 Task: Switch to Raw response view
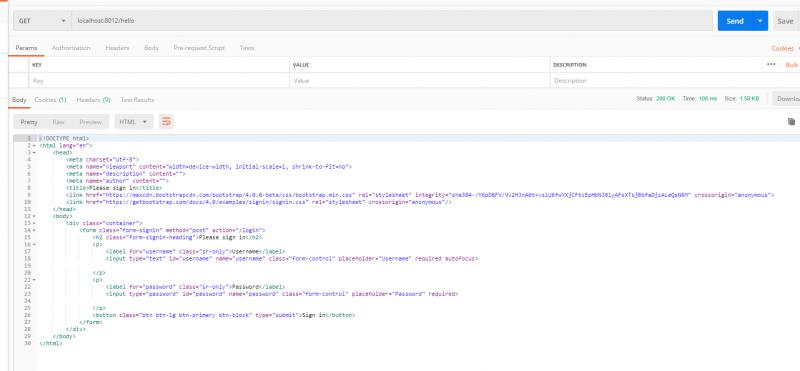pyautogui.click(x=58, y=122)
